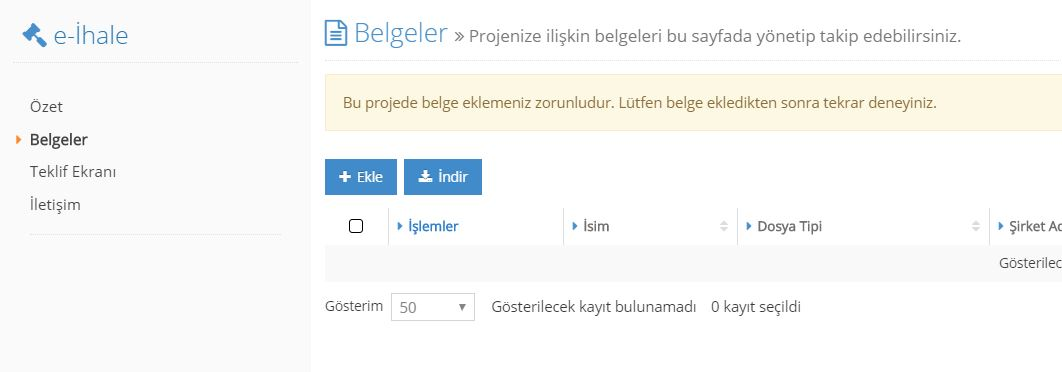Click the İndir button
The width and height of the screenshot is (1062, 372).
tap(443, 177)
